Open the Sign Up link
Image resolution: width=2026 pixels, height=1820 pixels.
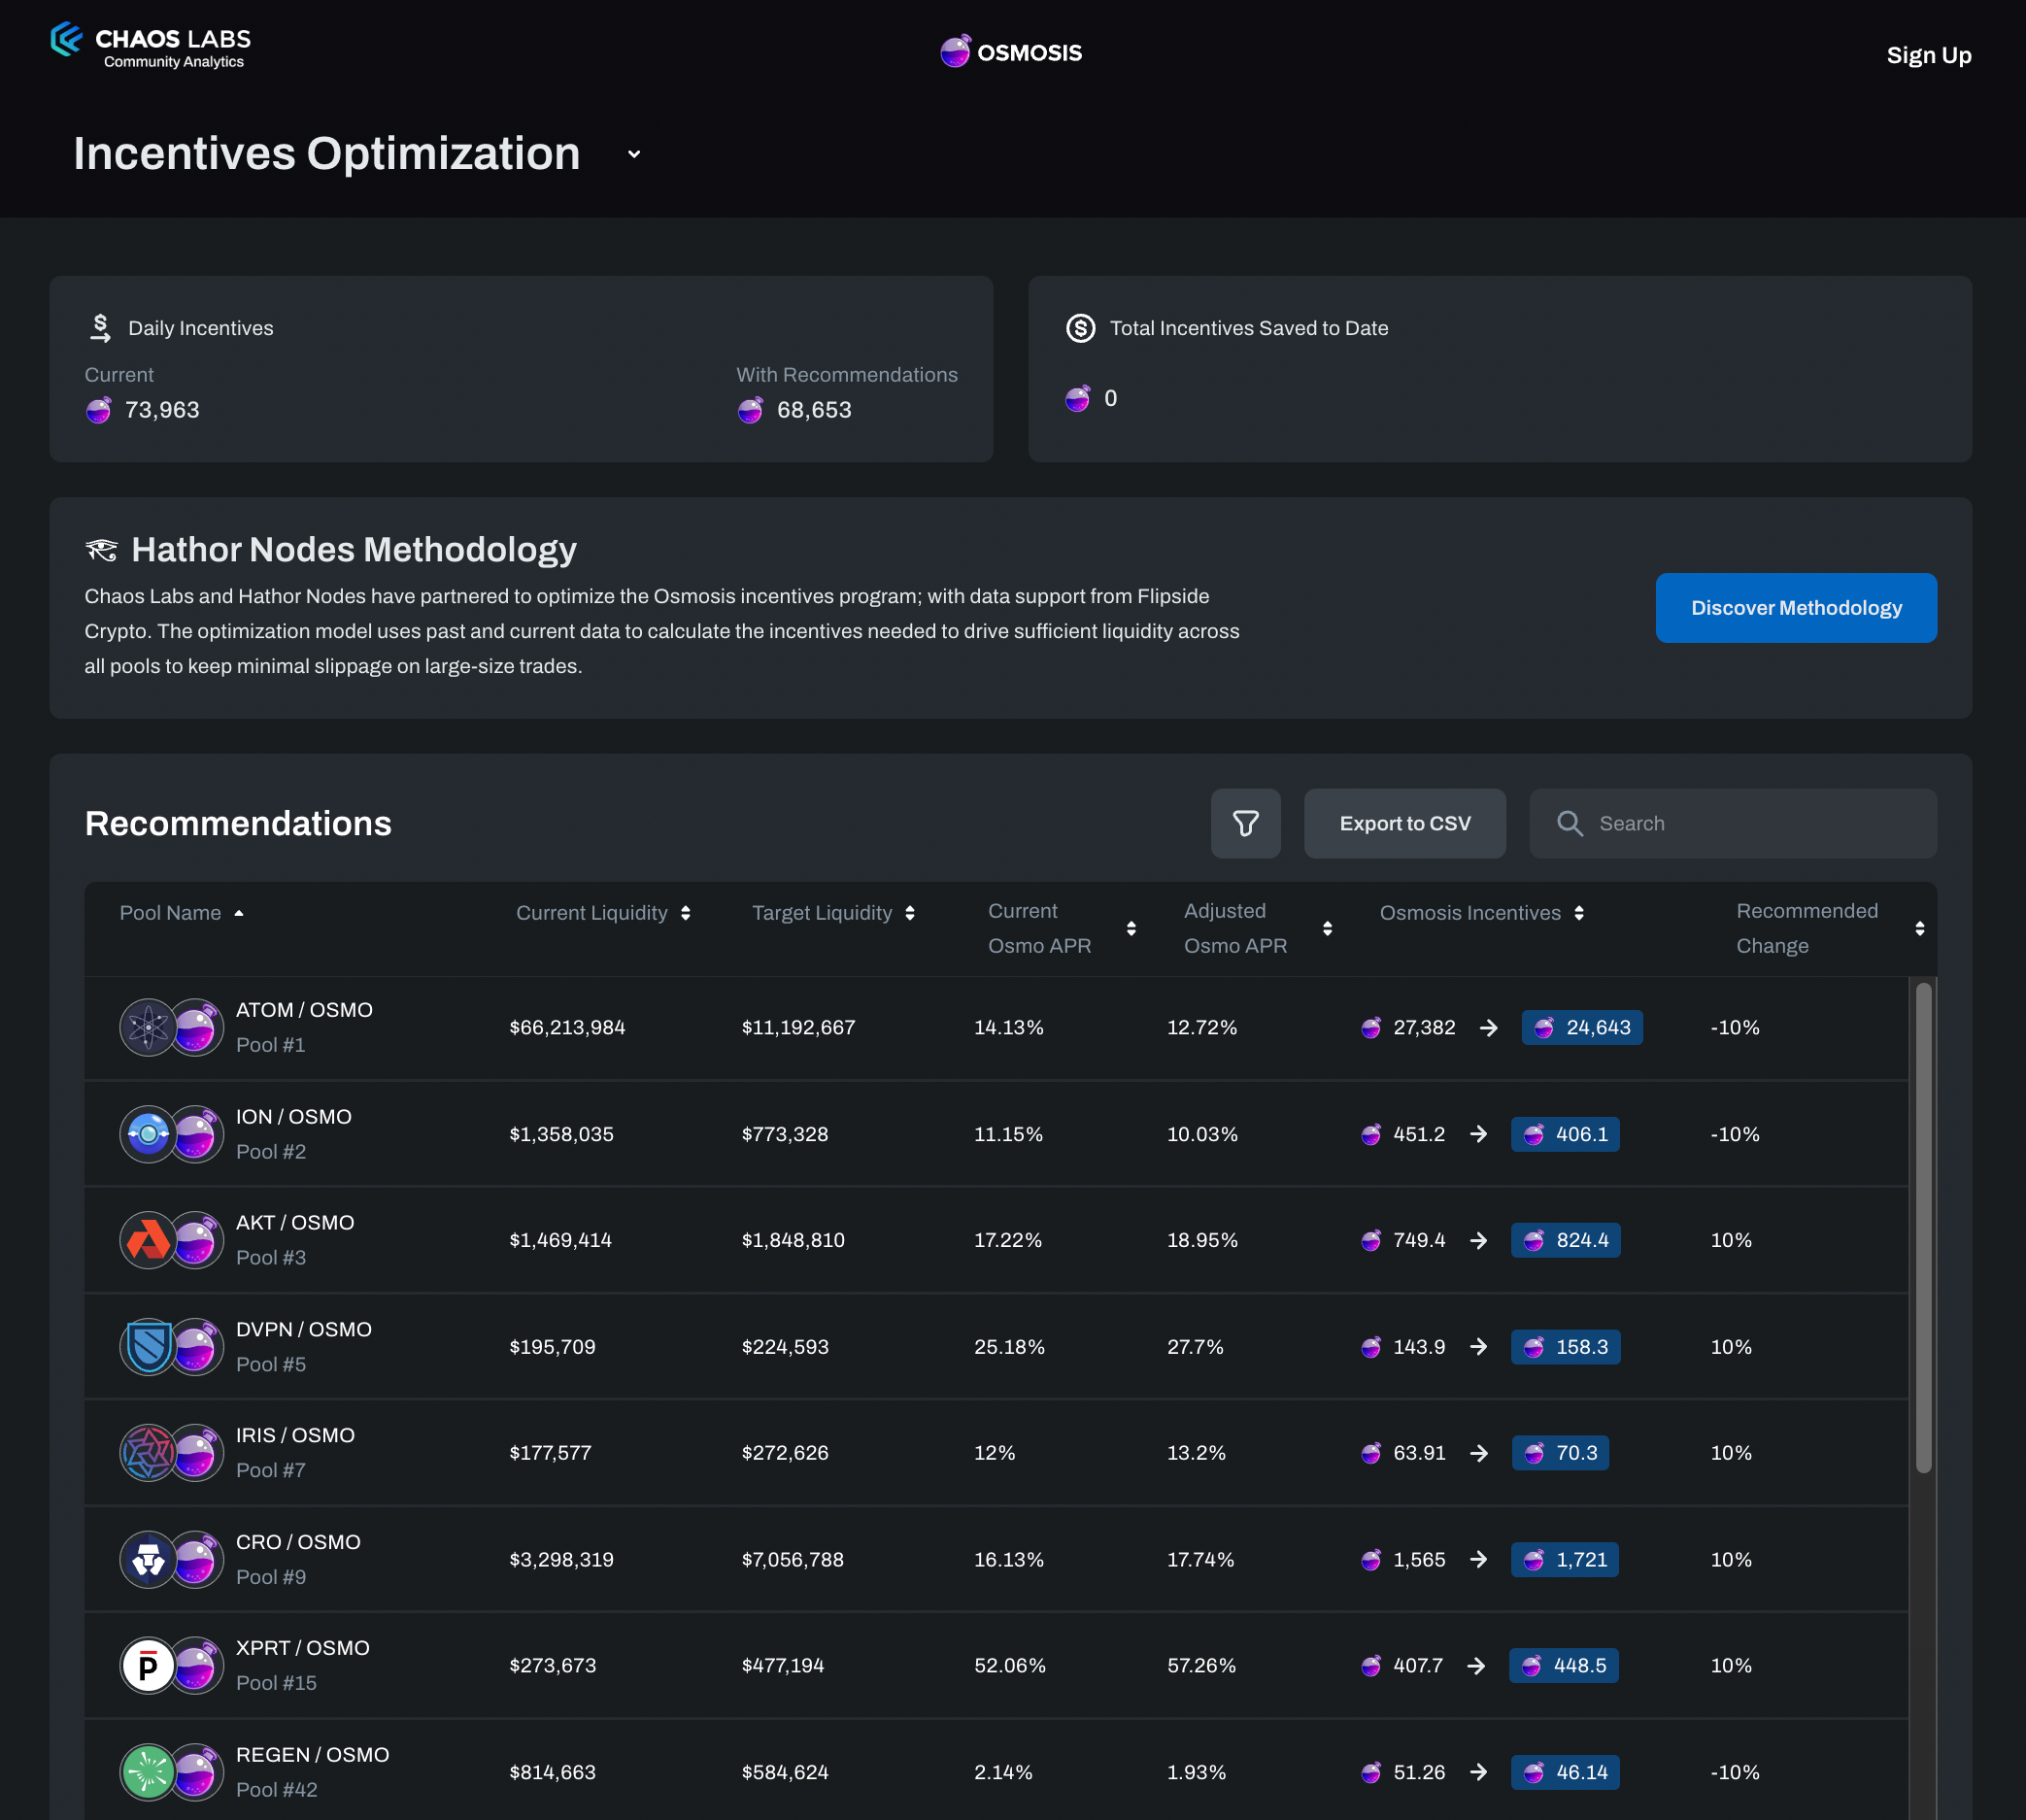coord(1928,55)
